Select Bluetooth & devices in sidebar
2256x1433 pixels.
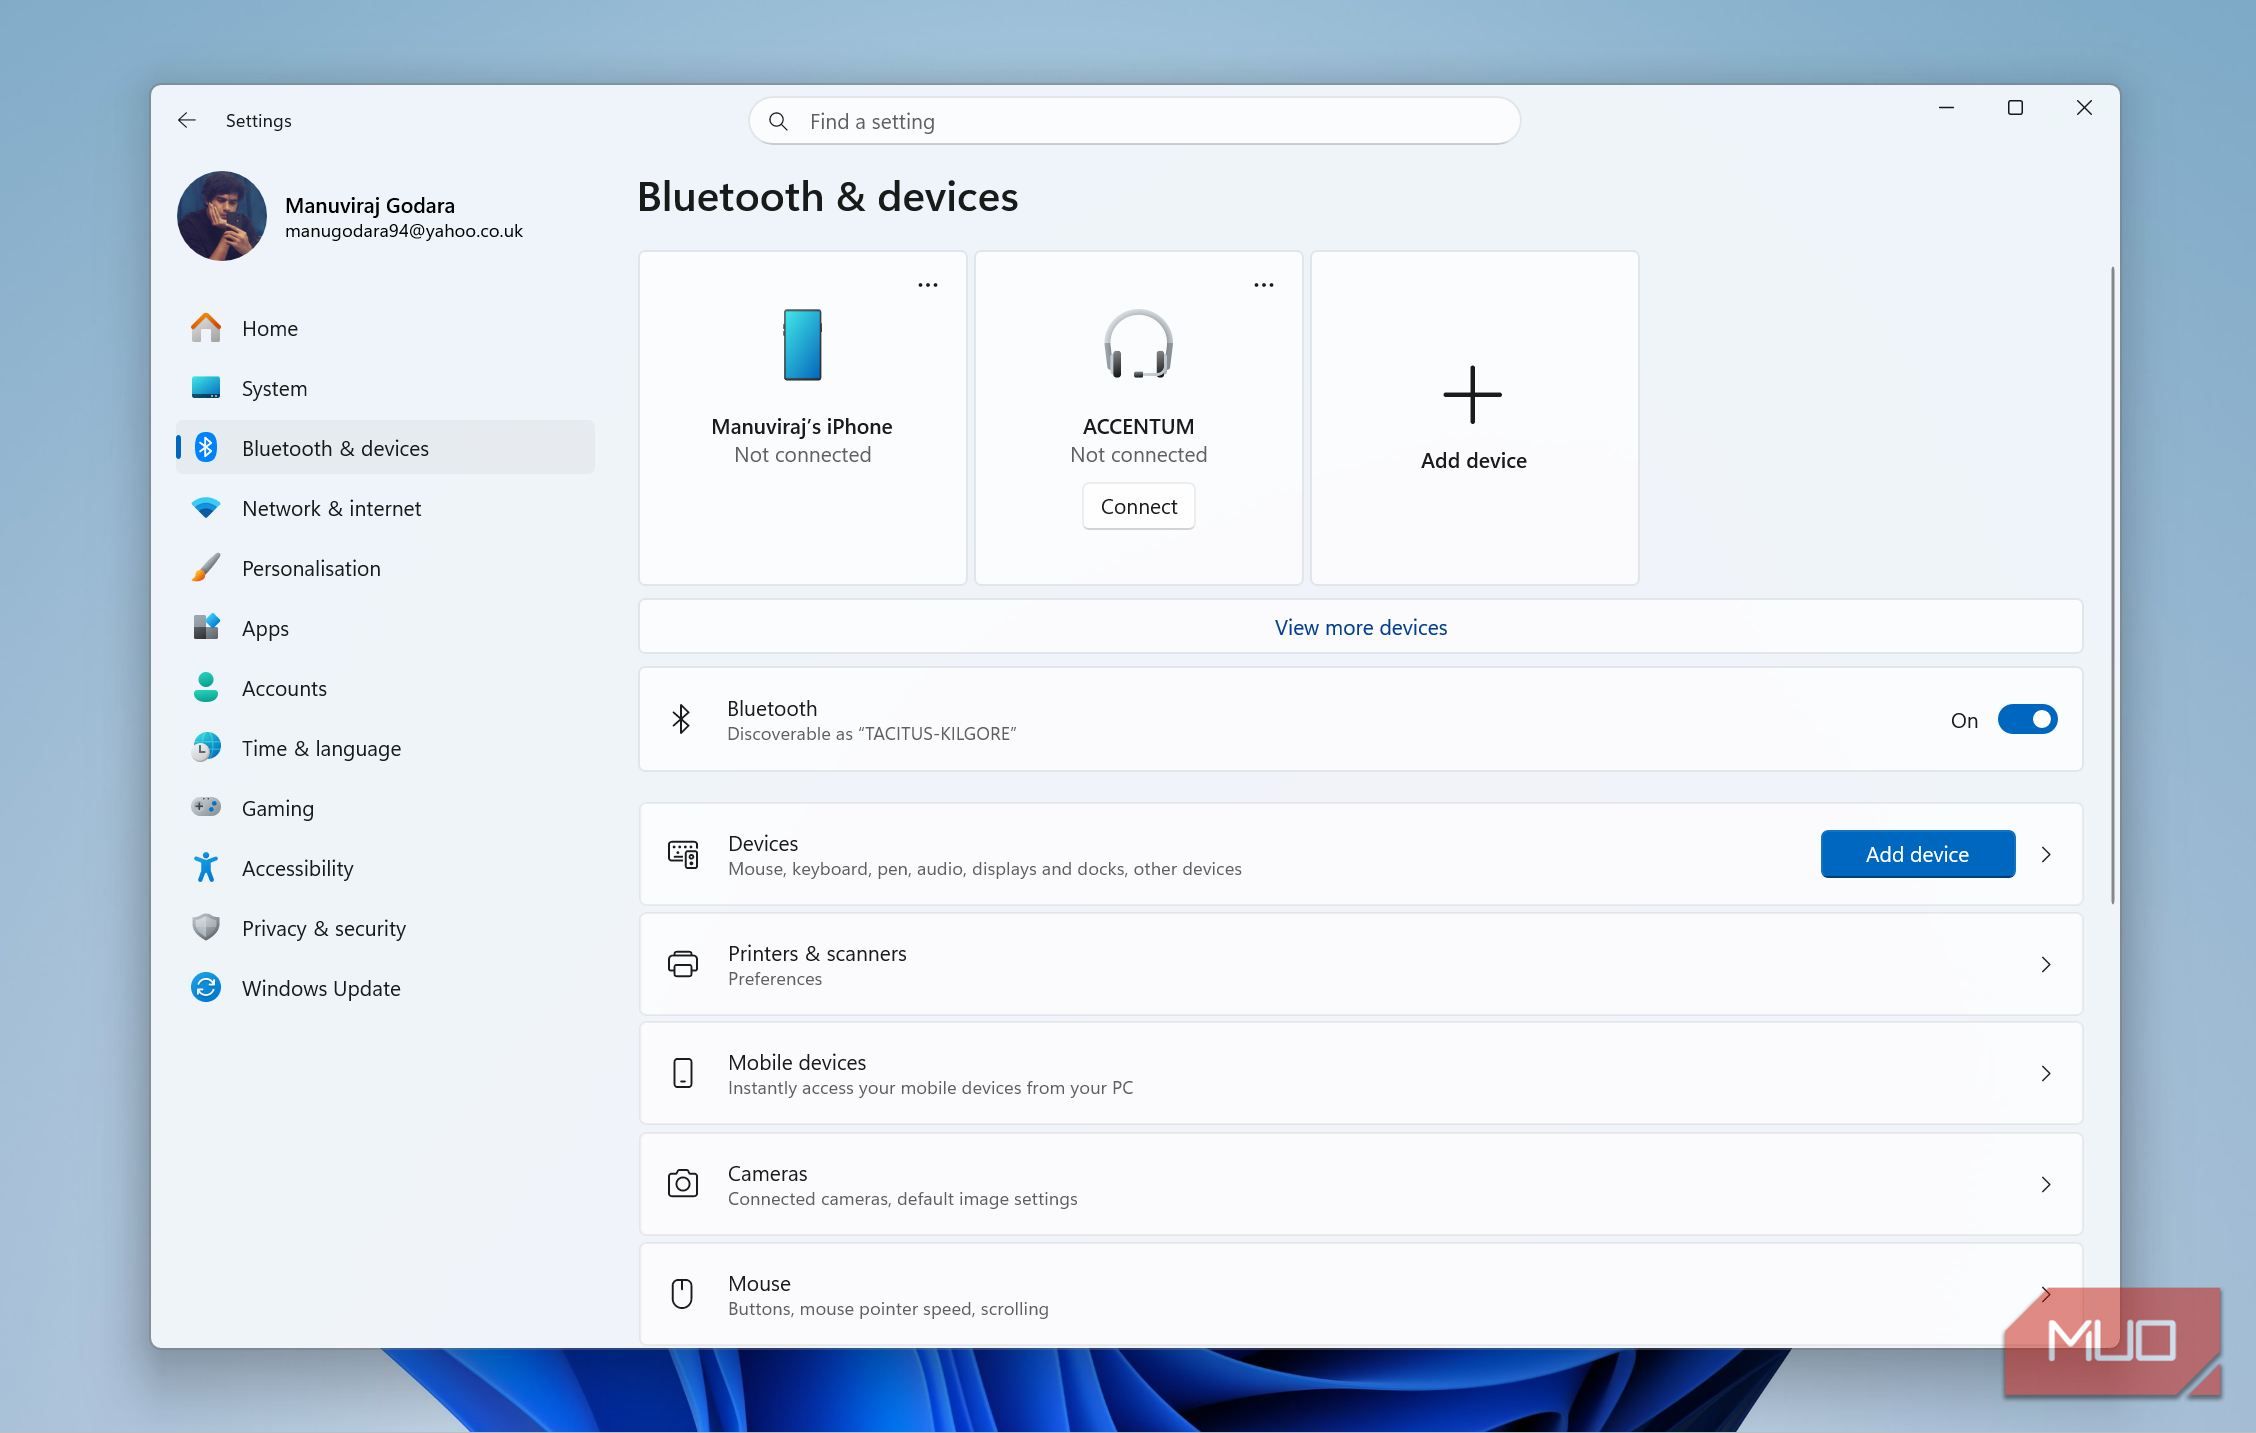[385, 448]
